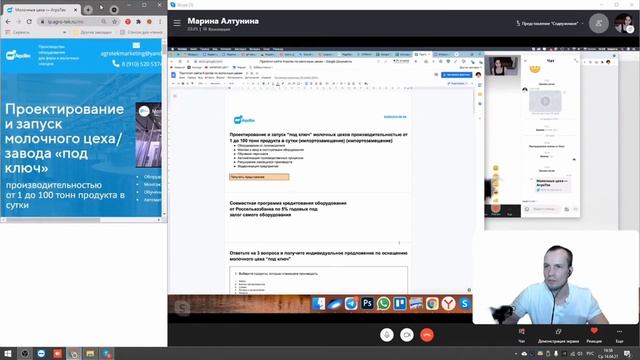Viewport: 640px width, 360px height.
Task: Open the Chrome extensions puzzle icon
Action: click(x=138, y=21)
